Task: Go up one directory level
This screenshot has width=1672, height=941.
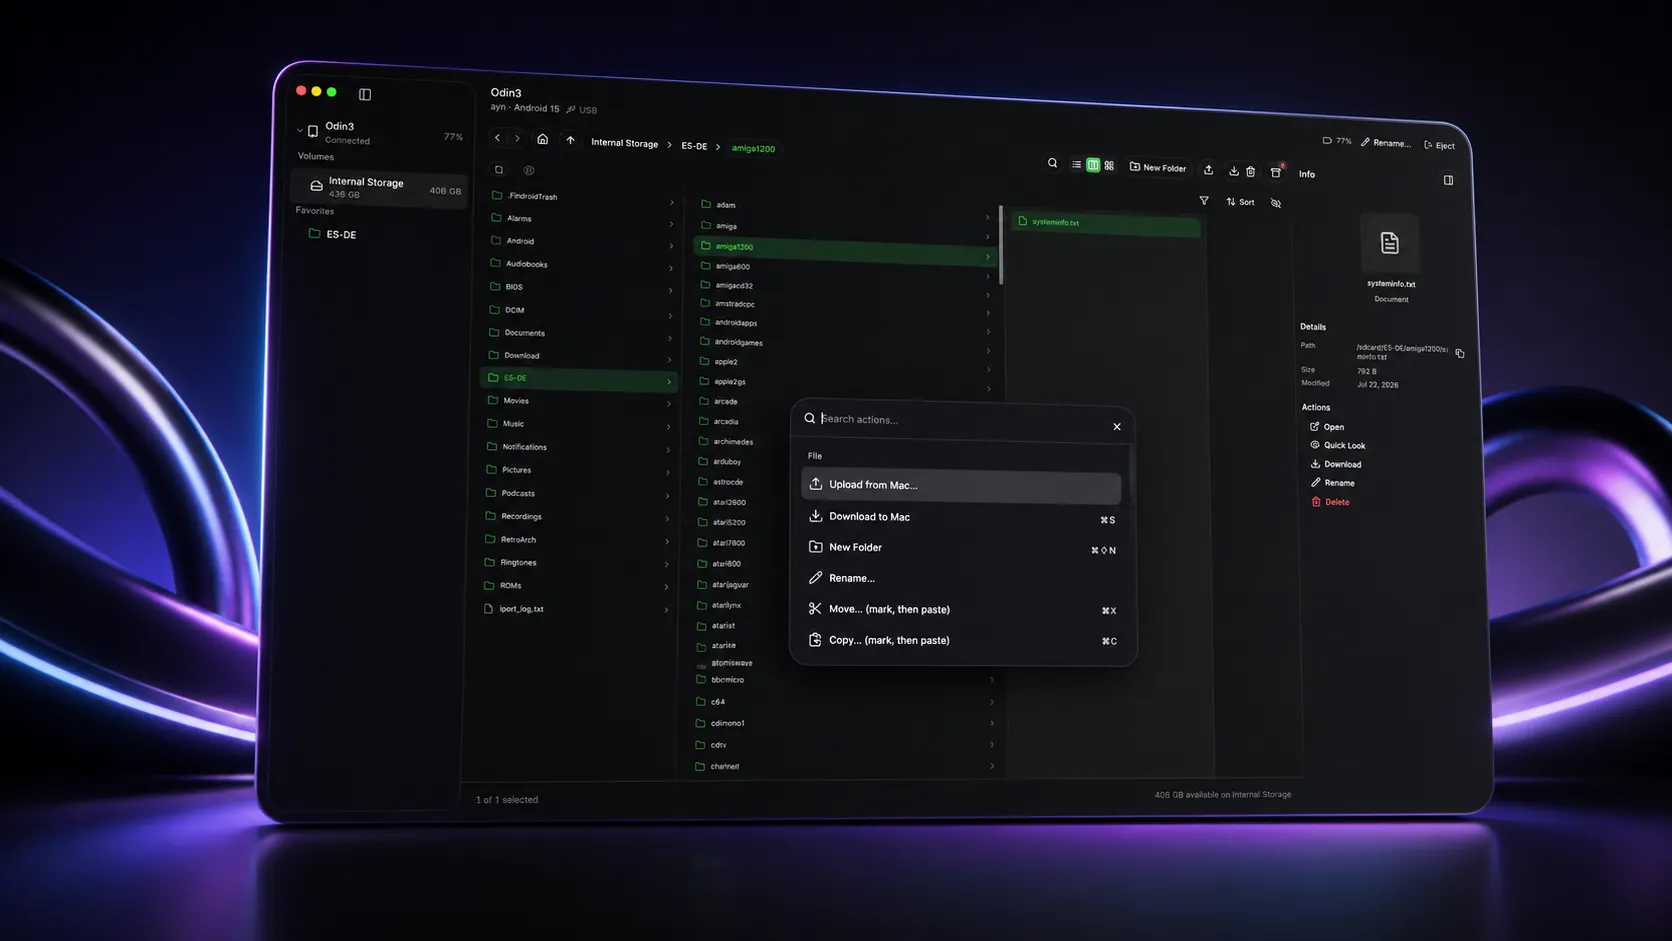Action: [570, 140]
